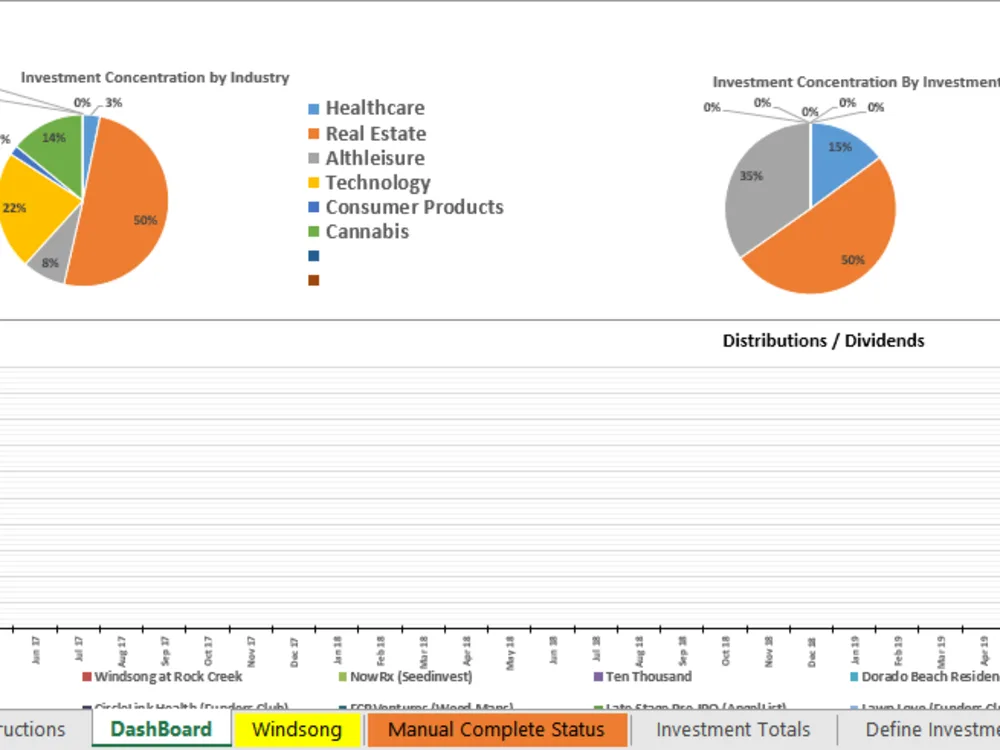Select the Technology legend label

[378, 183]
